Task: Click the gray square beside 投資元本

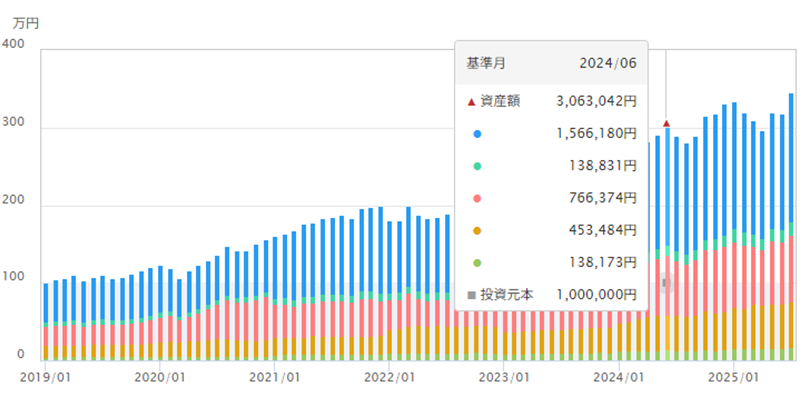Action: click(x=472, y=295)
